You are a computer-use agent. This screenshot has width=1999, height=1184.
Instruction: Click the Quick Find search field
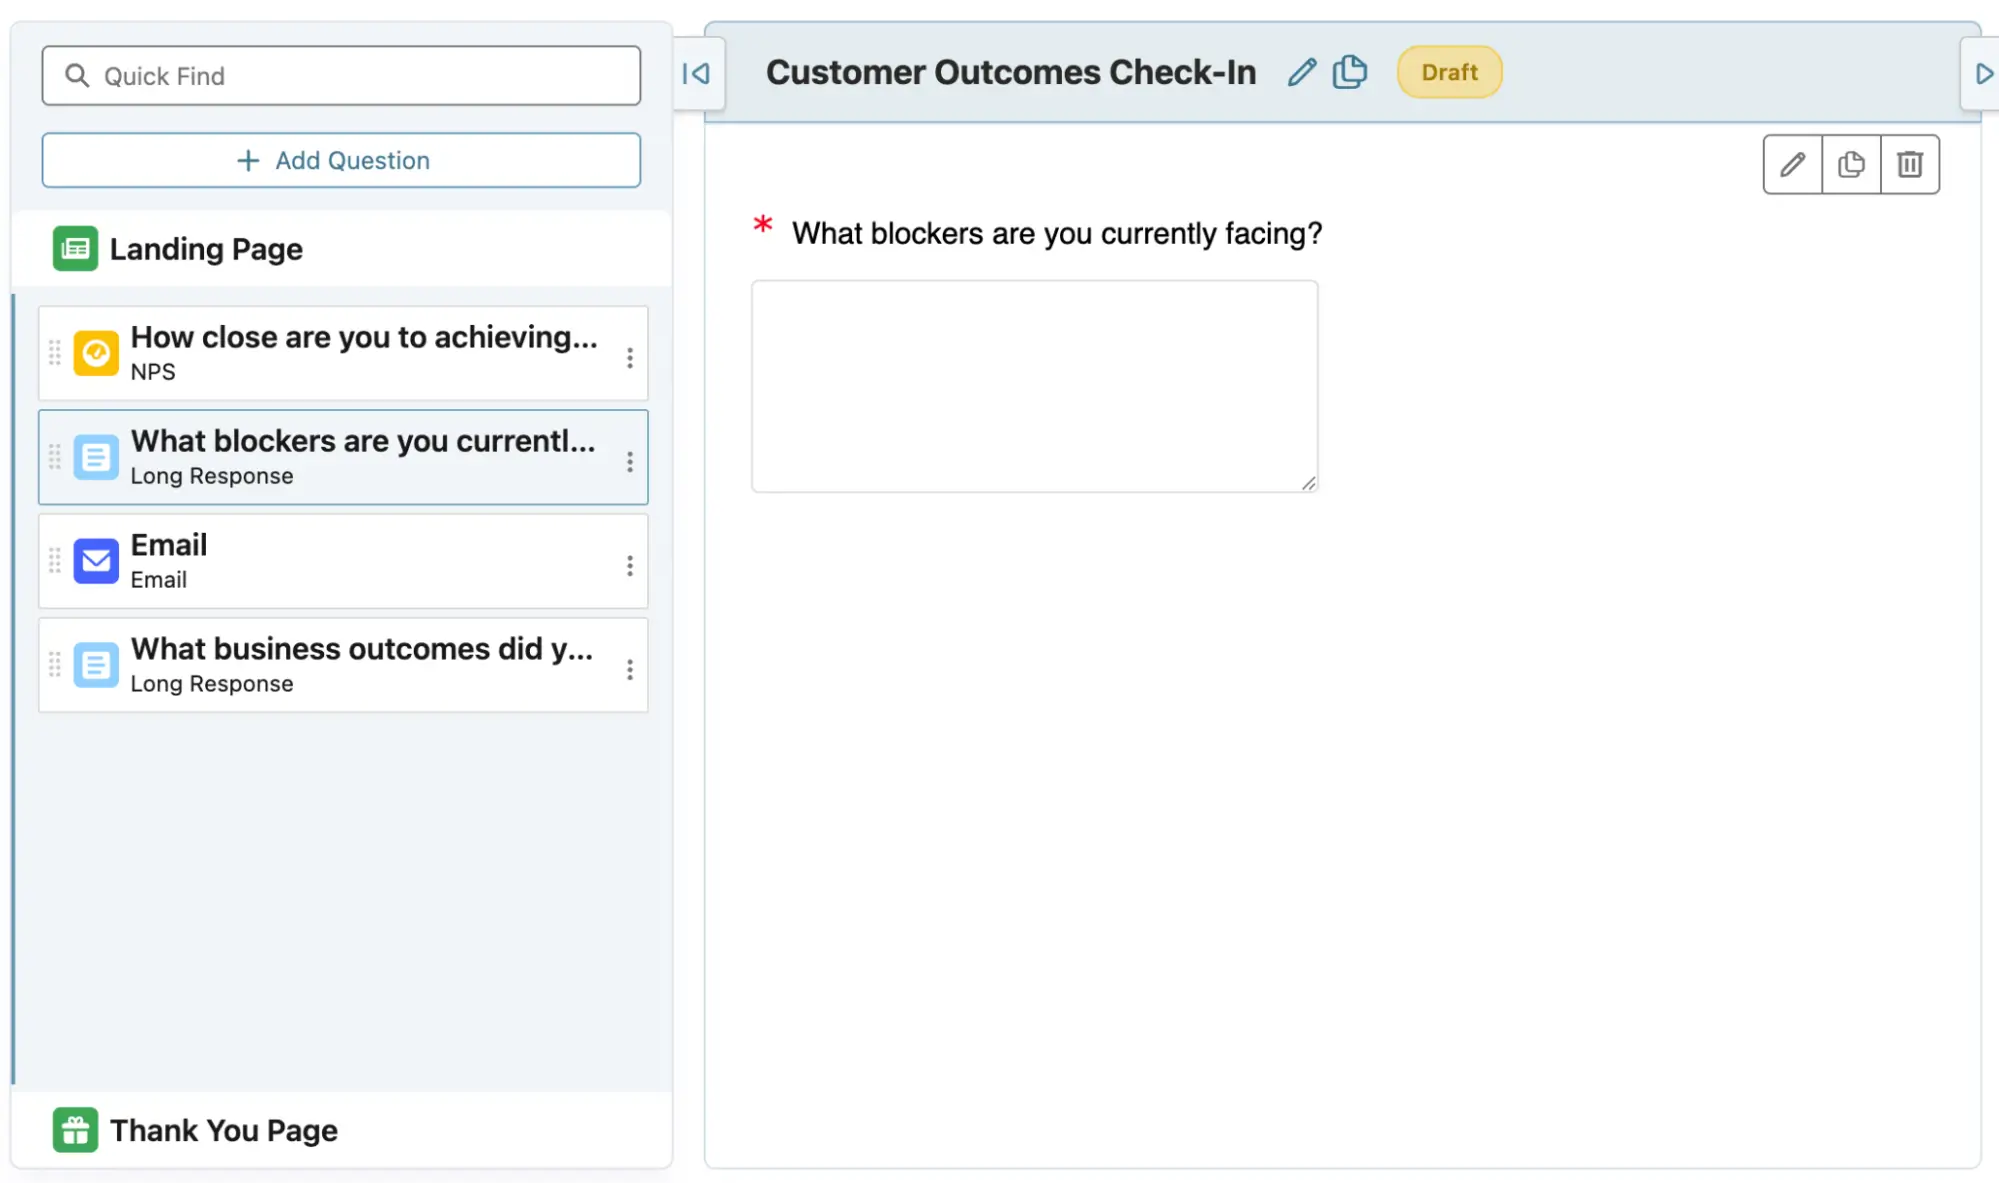pos(341,76)
